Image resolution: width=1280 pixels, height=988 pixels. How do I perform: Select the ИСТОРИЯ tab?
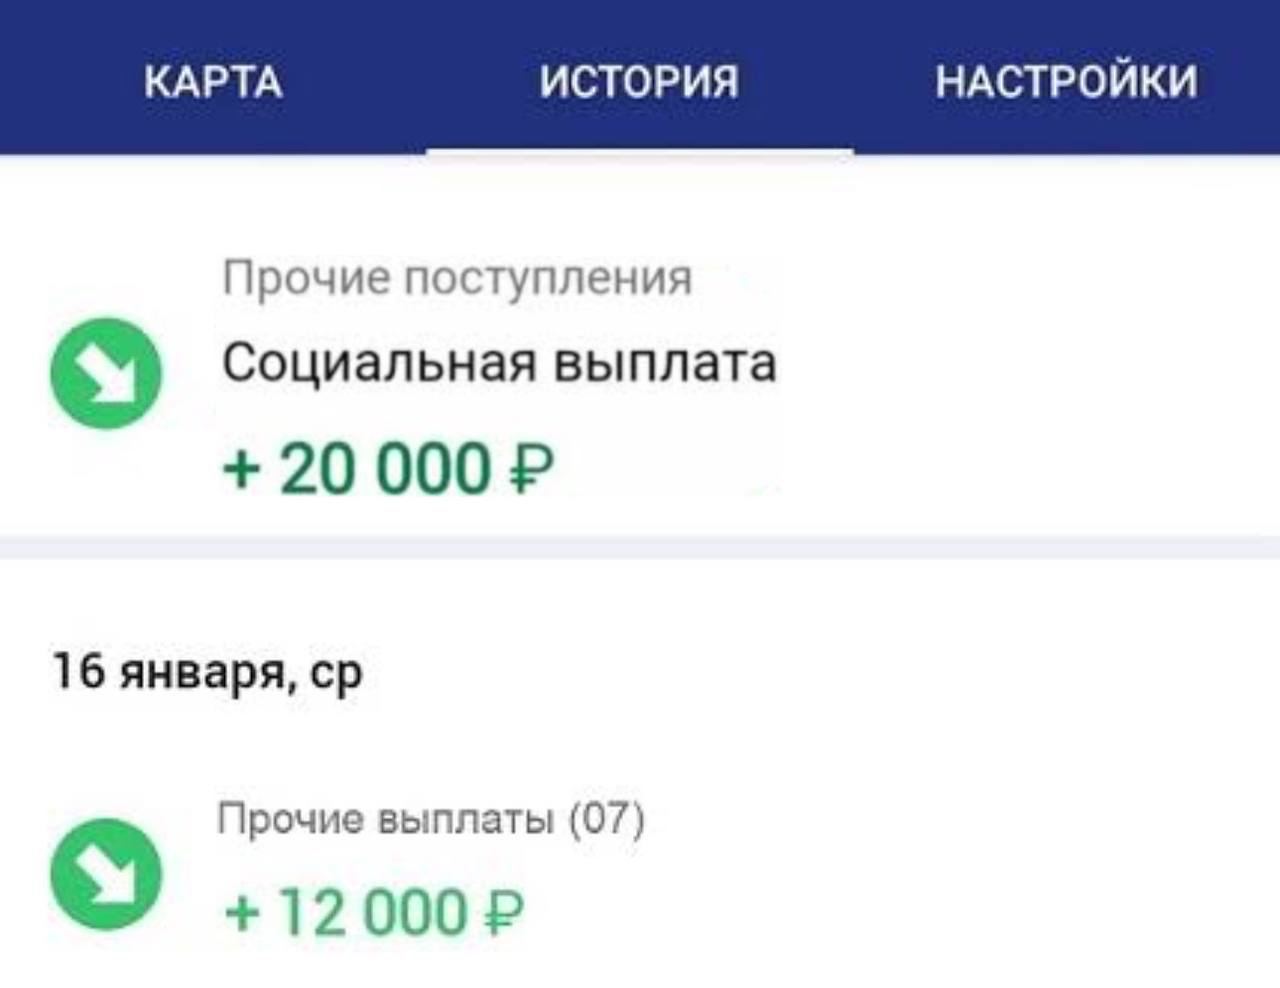point(640,81)
